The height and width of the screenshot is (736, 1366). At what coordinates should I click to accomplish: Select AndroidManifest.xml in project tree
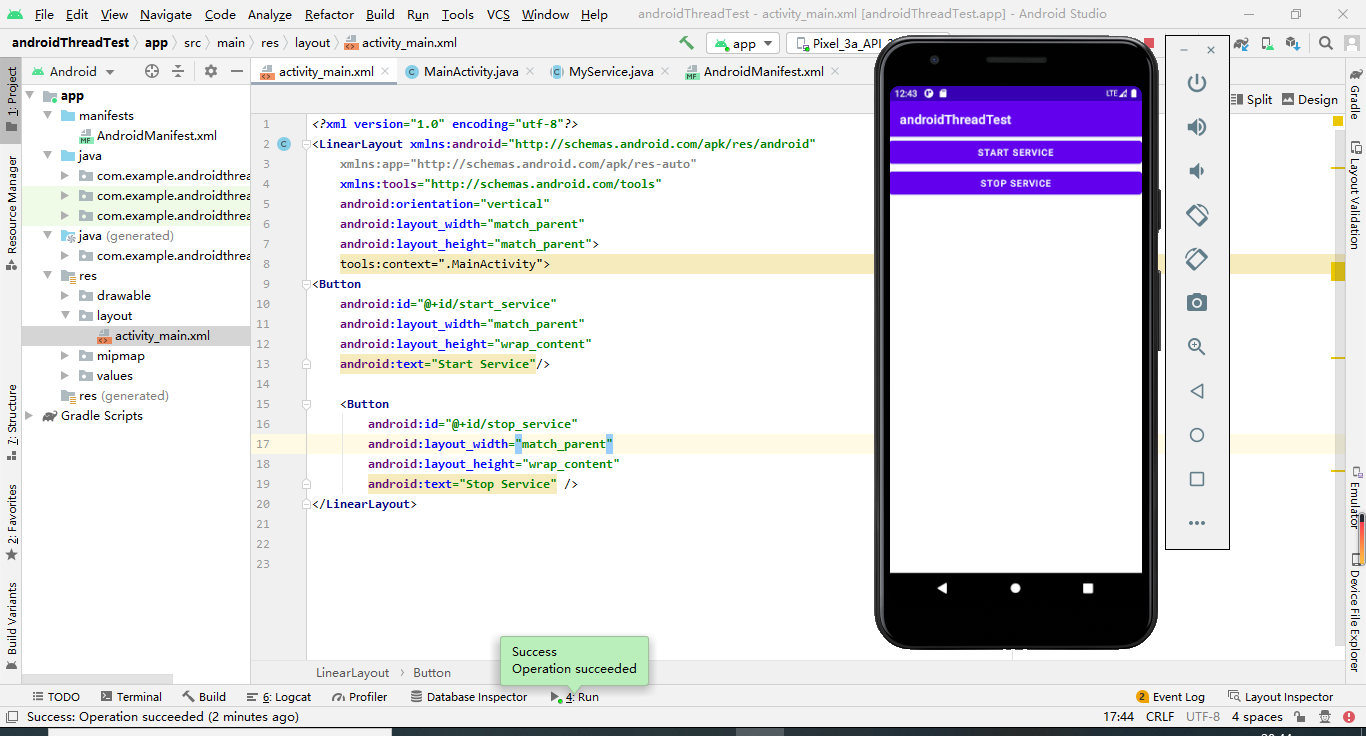(157, 136)
